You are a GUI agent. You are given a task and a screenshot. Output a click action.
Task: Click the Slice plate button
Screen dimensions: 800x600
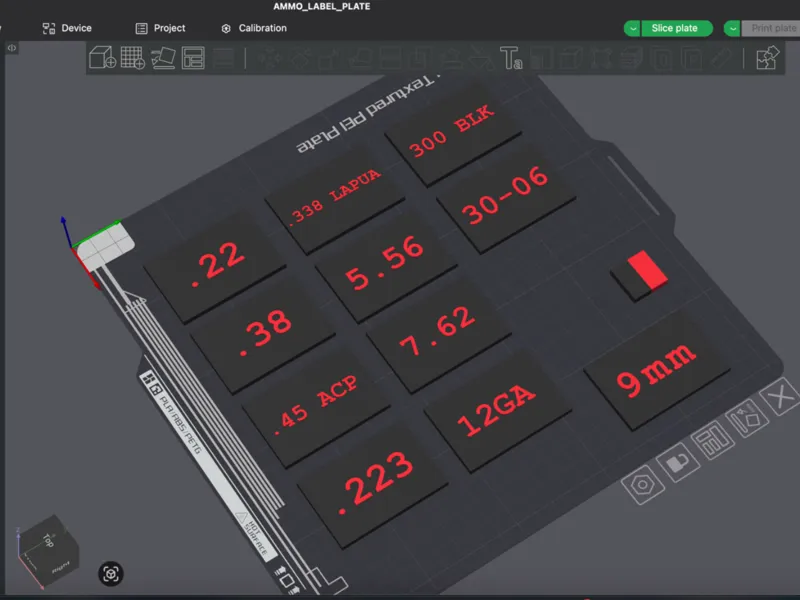pos(677,29)
